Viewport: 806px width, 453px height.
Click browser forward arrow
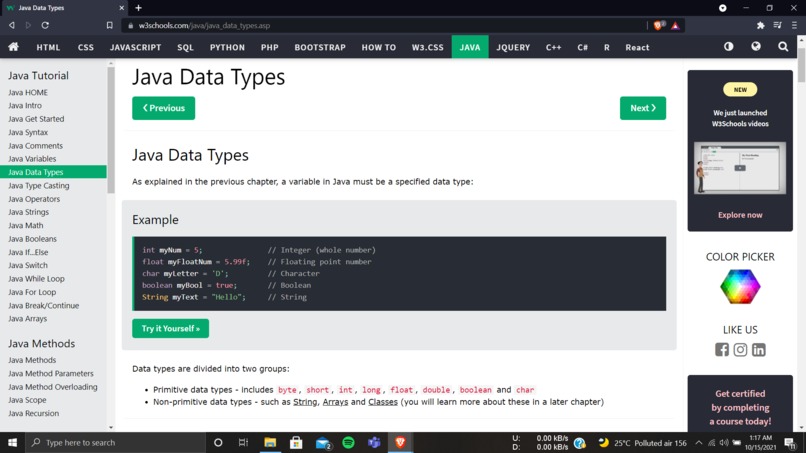28,25
